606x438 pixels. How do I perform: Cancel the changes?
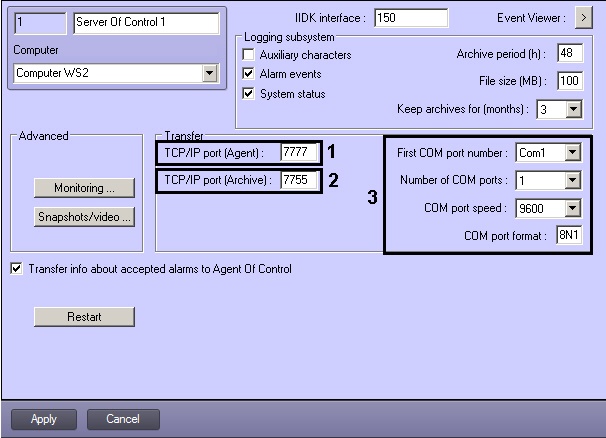pyautogui.click(x=123, y=419)
